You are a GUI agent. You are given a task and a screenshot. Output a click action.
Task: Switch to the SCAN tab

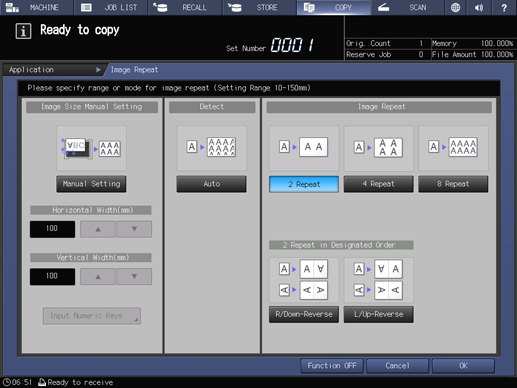tap(407, 7)
